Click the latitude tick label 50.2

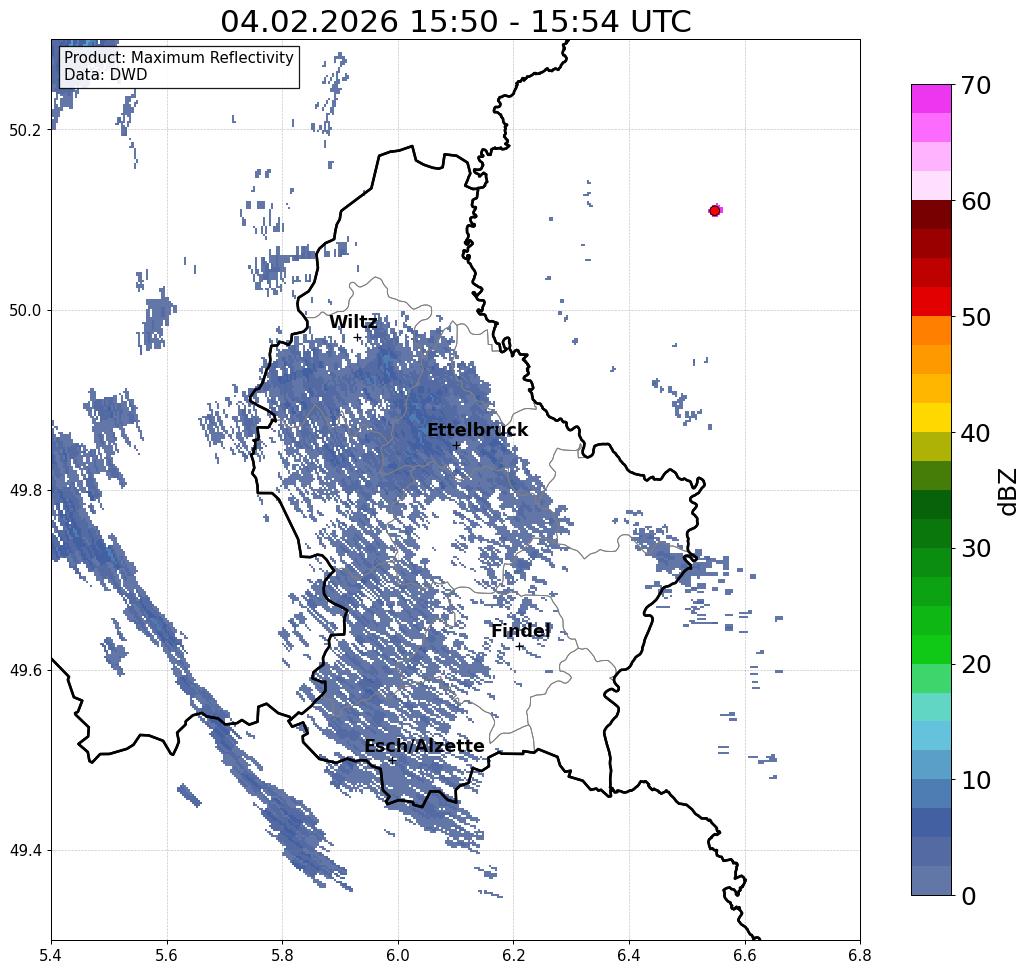[x=25, y=130]
